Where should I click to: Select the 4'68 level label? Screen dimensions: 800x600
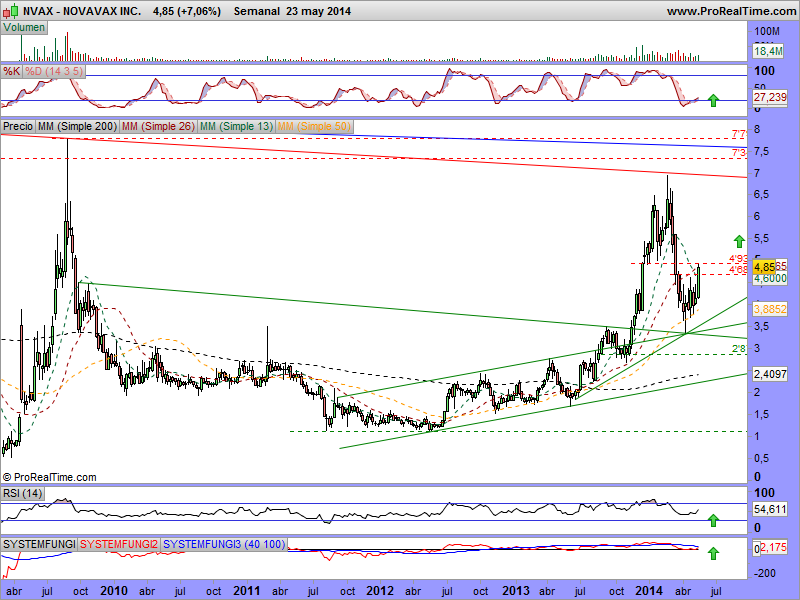[738, 269]
